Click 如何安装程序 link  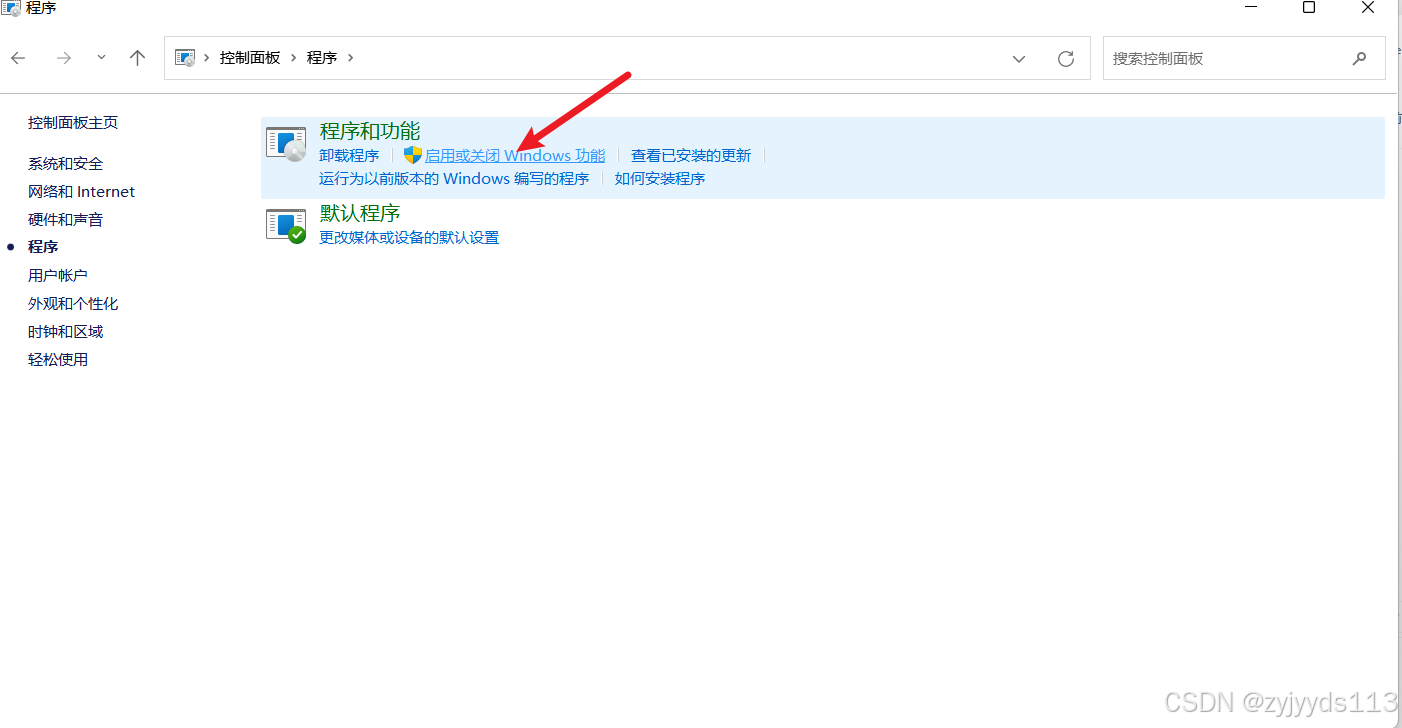[660, 178]
